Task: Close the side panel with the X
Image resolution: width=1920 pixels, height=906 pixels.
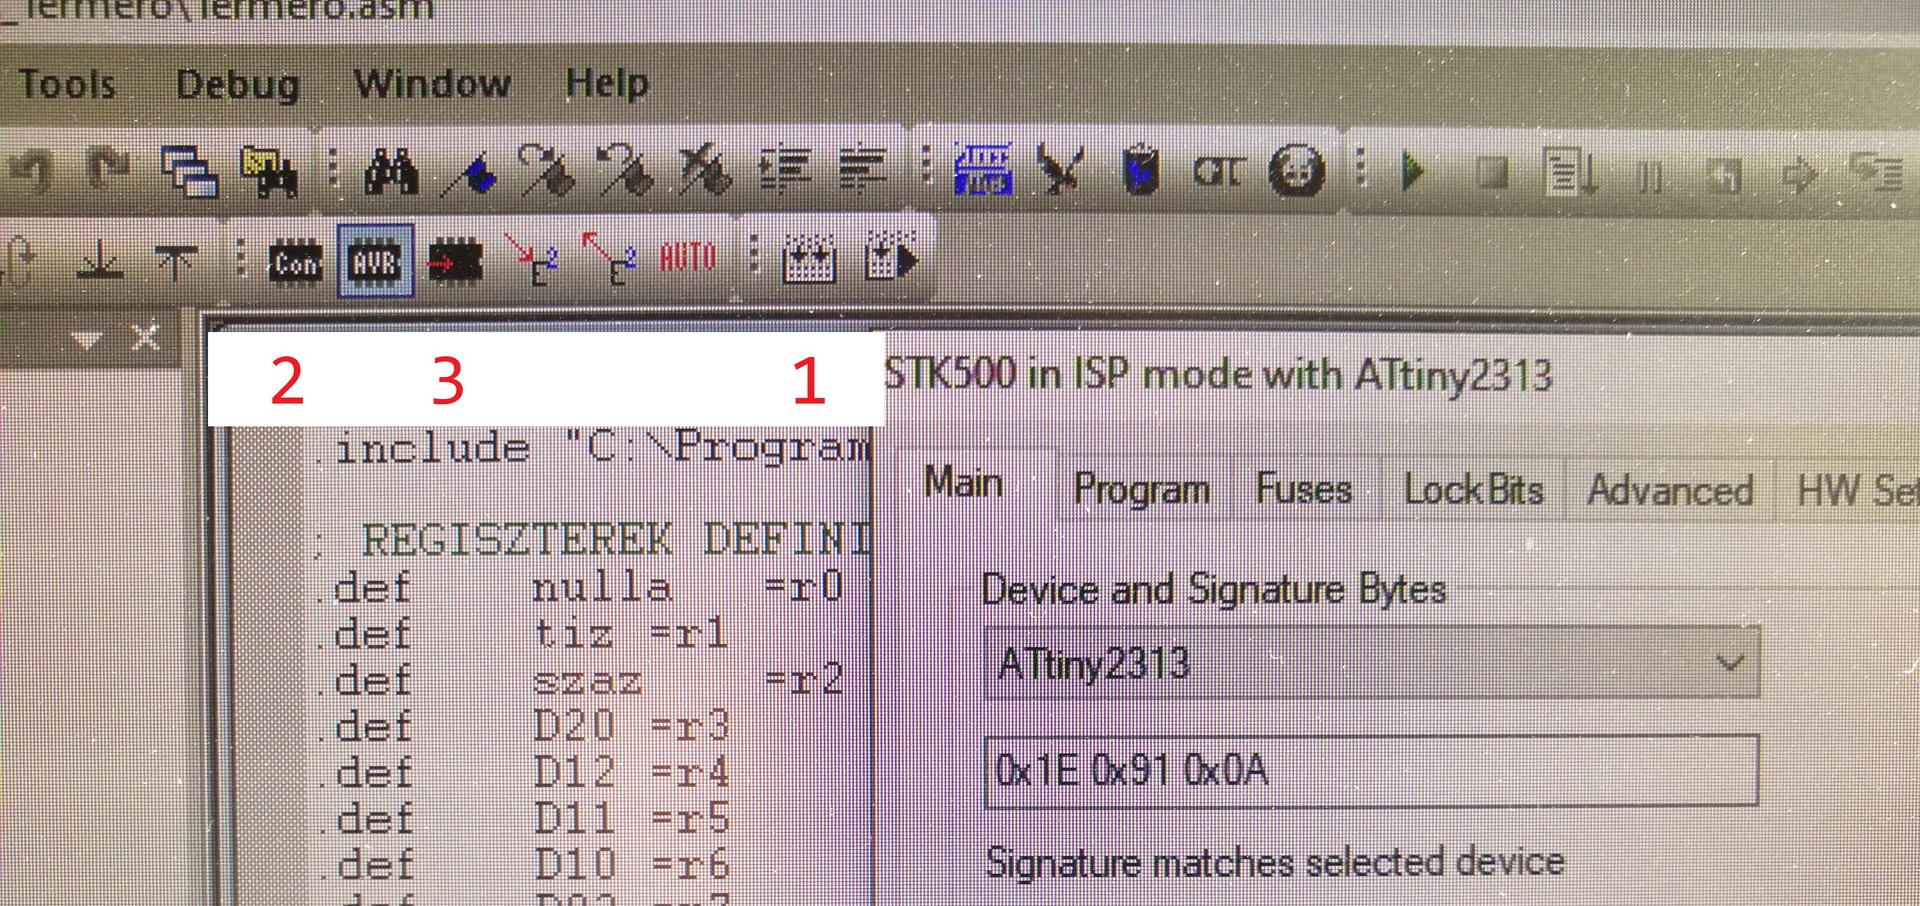Action: [146, 337]
